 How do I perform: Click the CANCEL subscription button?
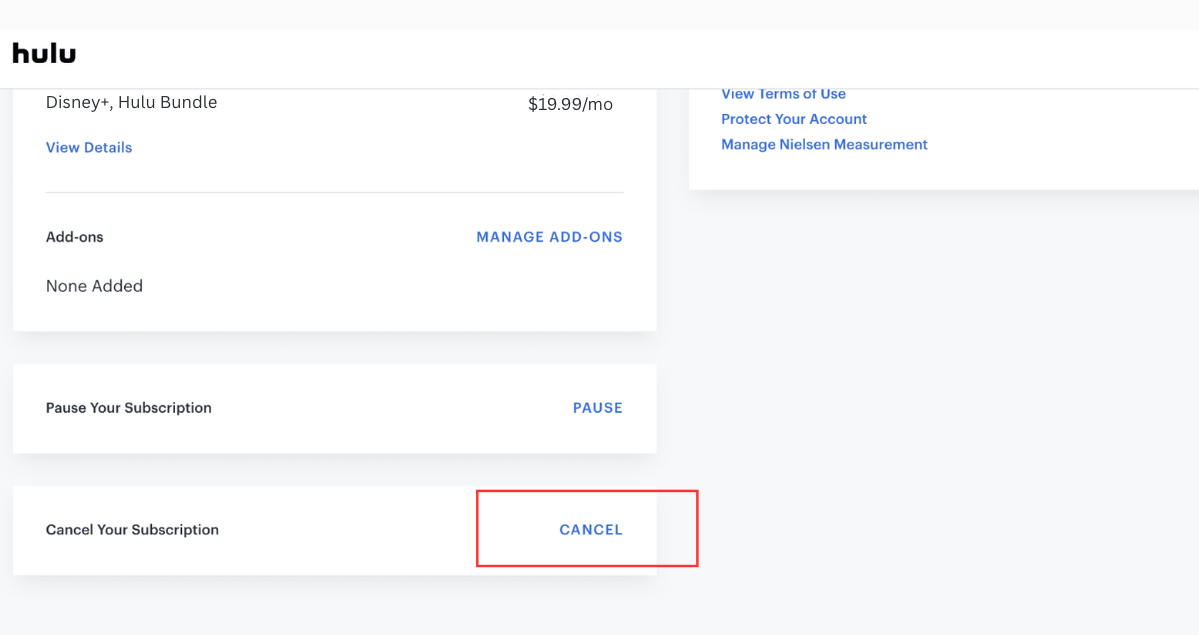pos(590,530)
